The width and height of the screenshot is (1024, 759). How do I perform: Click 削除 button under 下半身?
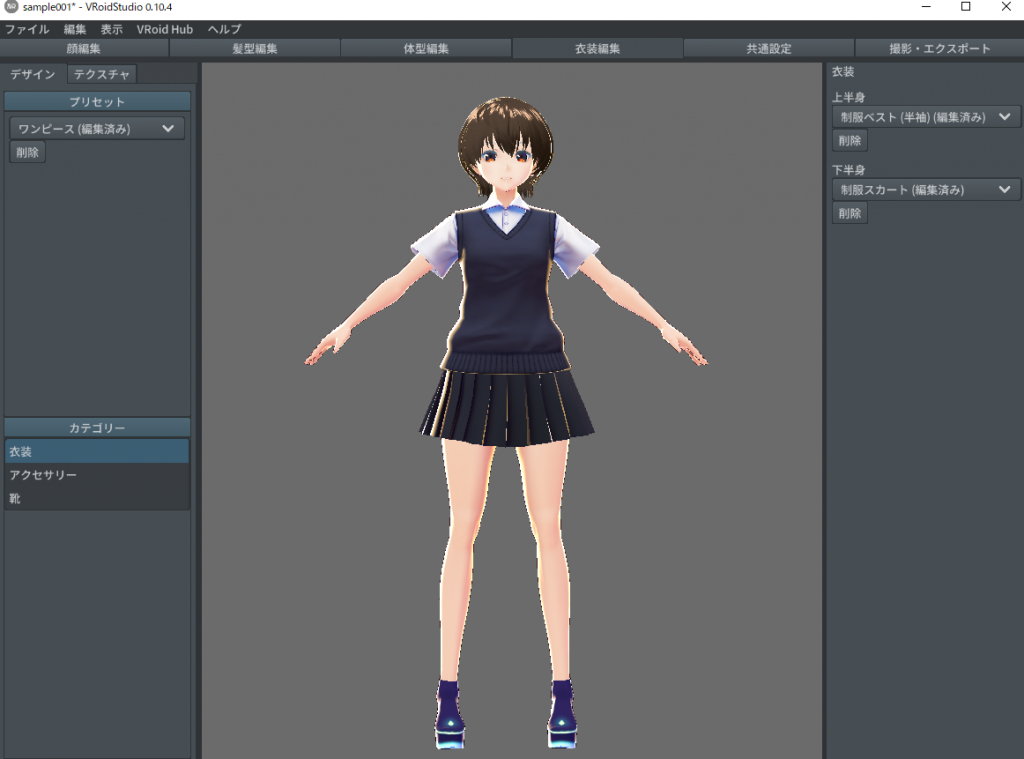click(849, 213)
